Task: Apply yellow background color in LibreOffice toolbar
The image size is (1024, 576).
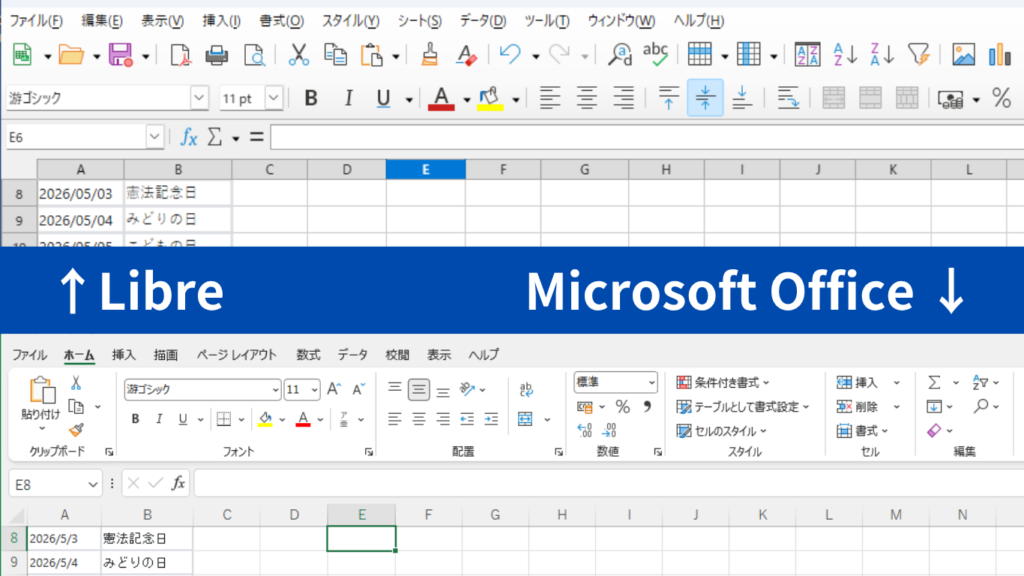Action: pos(490,99)
